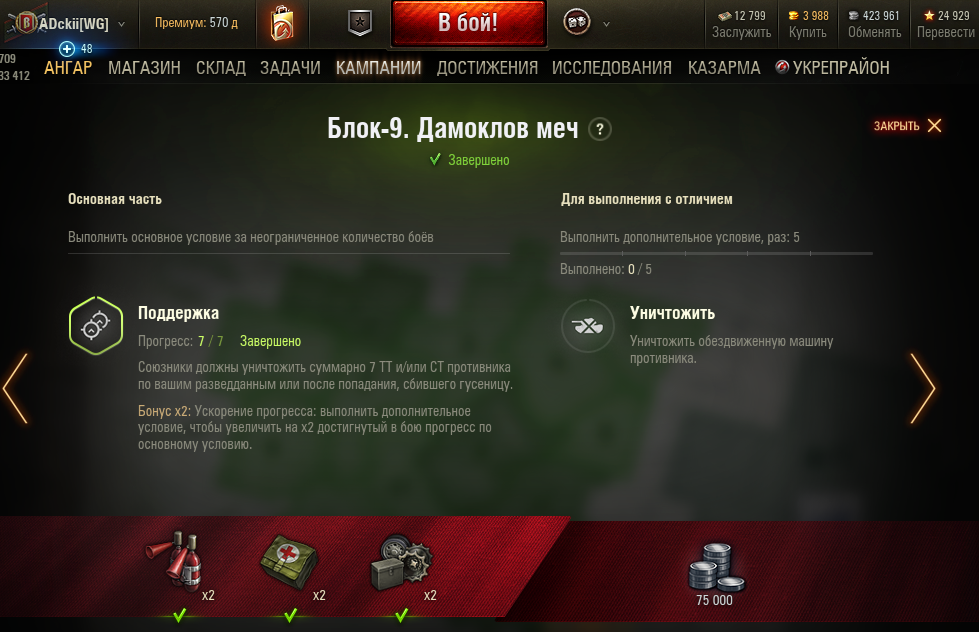The width and height of the screenshot is (979, 632).
Task: Open mission help question mark icon
Action: (x=600, y=129)
